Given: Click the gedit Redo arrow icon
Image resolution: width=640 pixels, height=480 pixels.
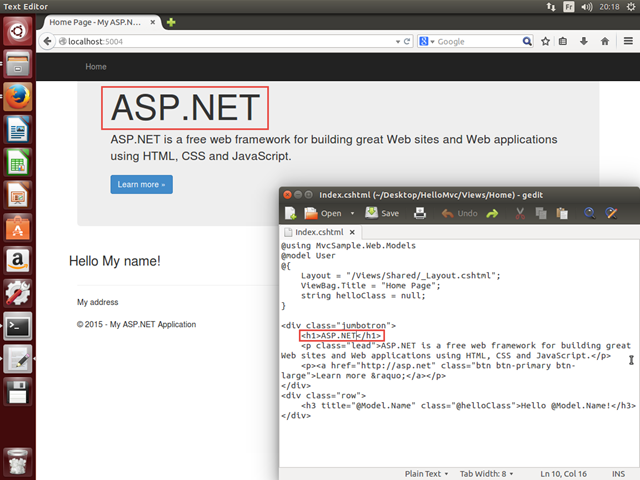Looking at the screenshot, I should [492, 213].
